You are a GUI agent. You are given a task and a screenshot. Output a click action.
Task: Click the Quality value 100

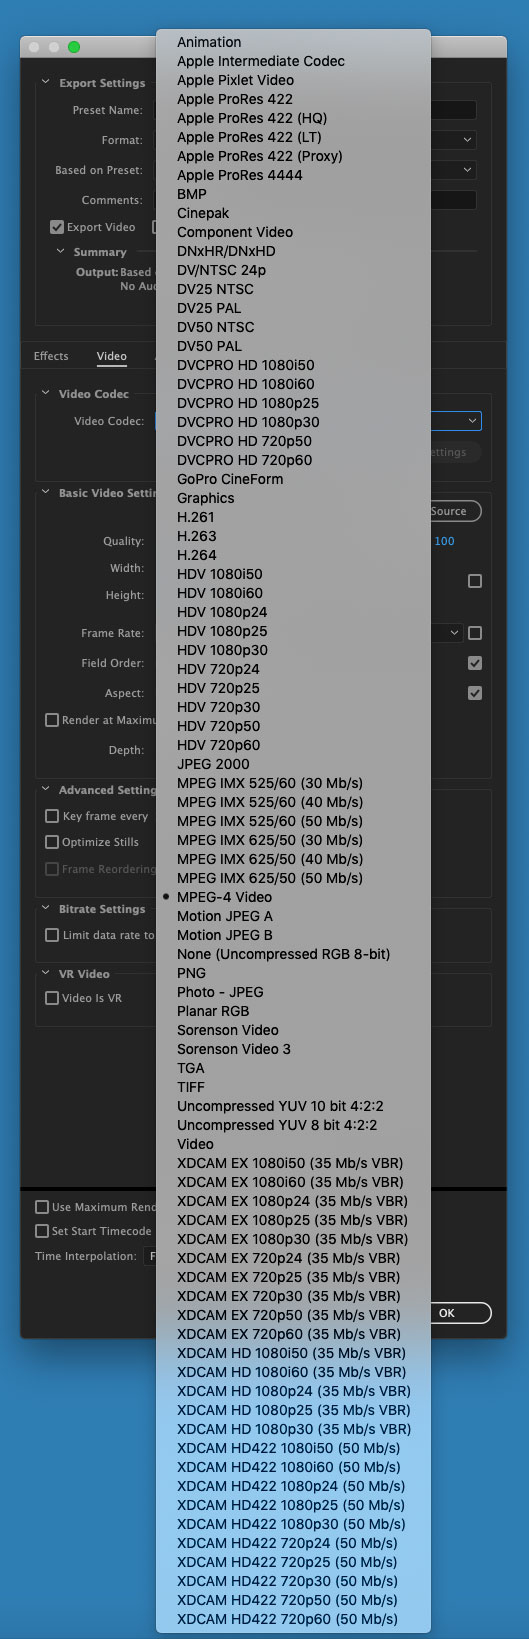(444, 541)
